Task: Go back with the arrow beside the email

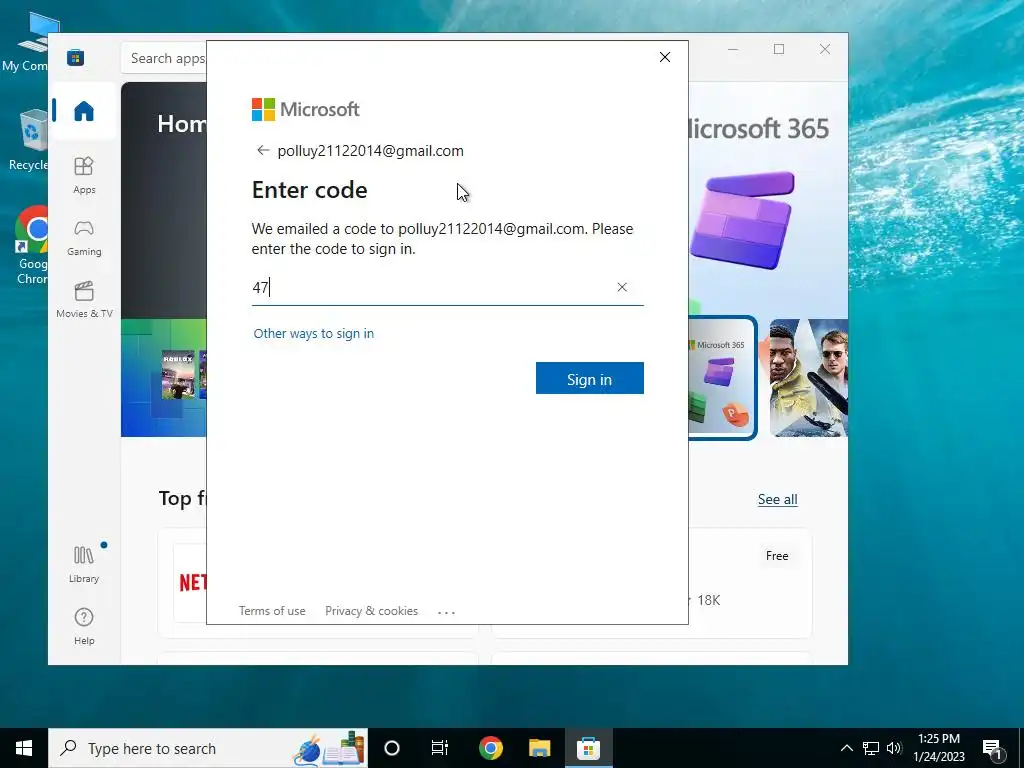Action: 263,150
